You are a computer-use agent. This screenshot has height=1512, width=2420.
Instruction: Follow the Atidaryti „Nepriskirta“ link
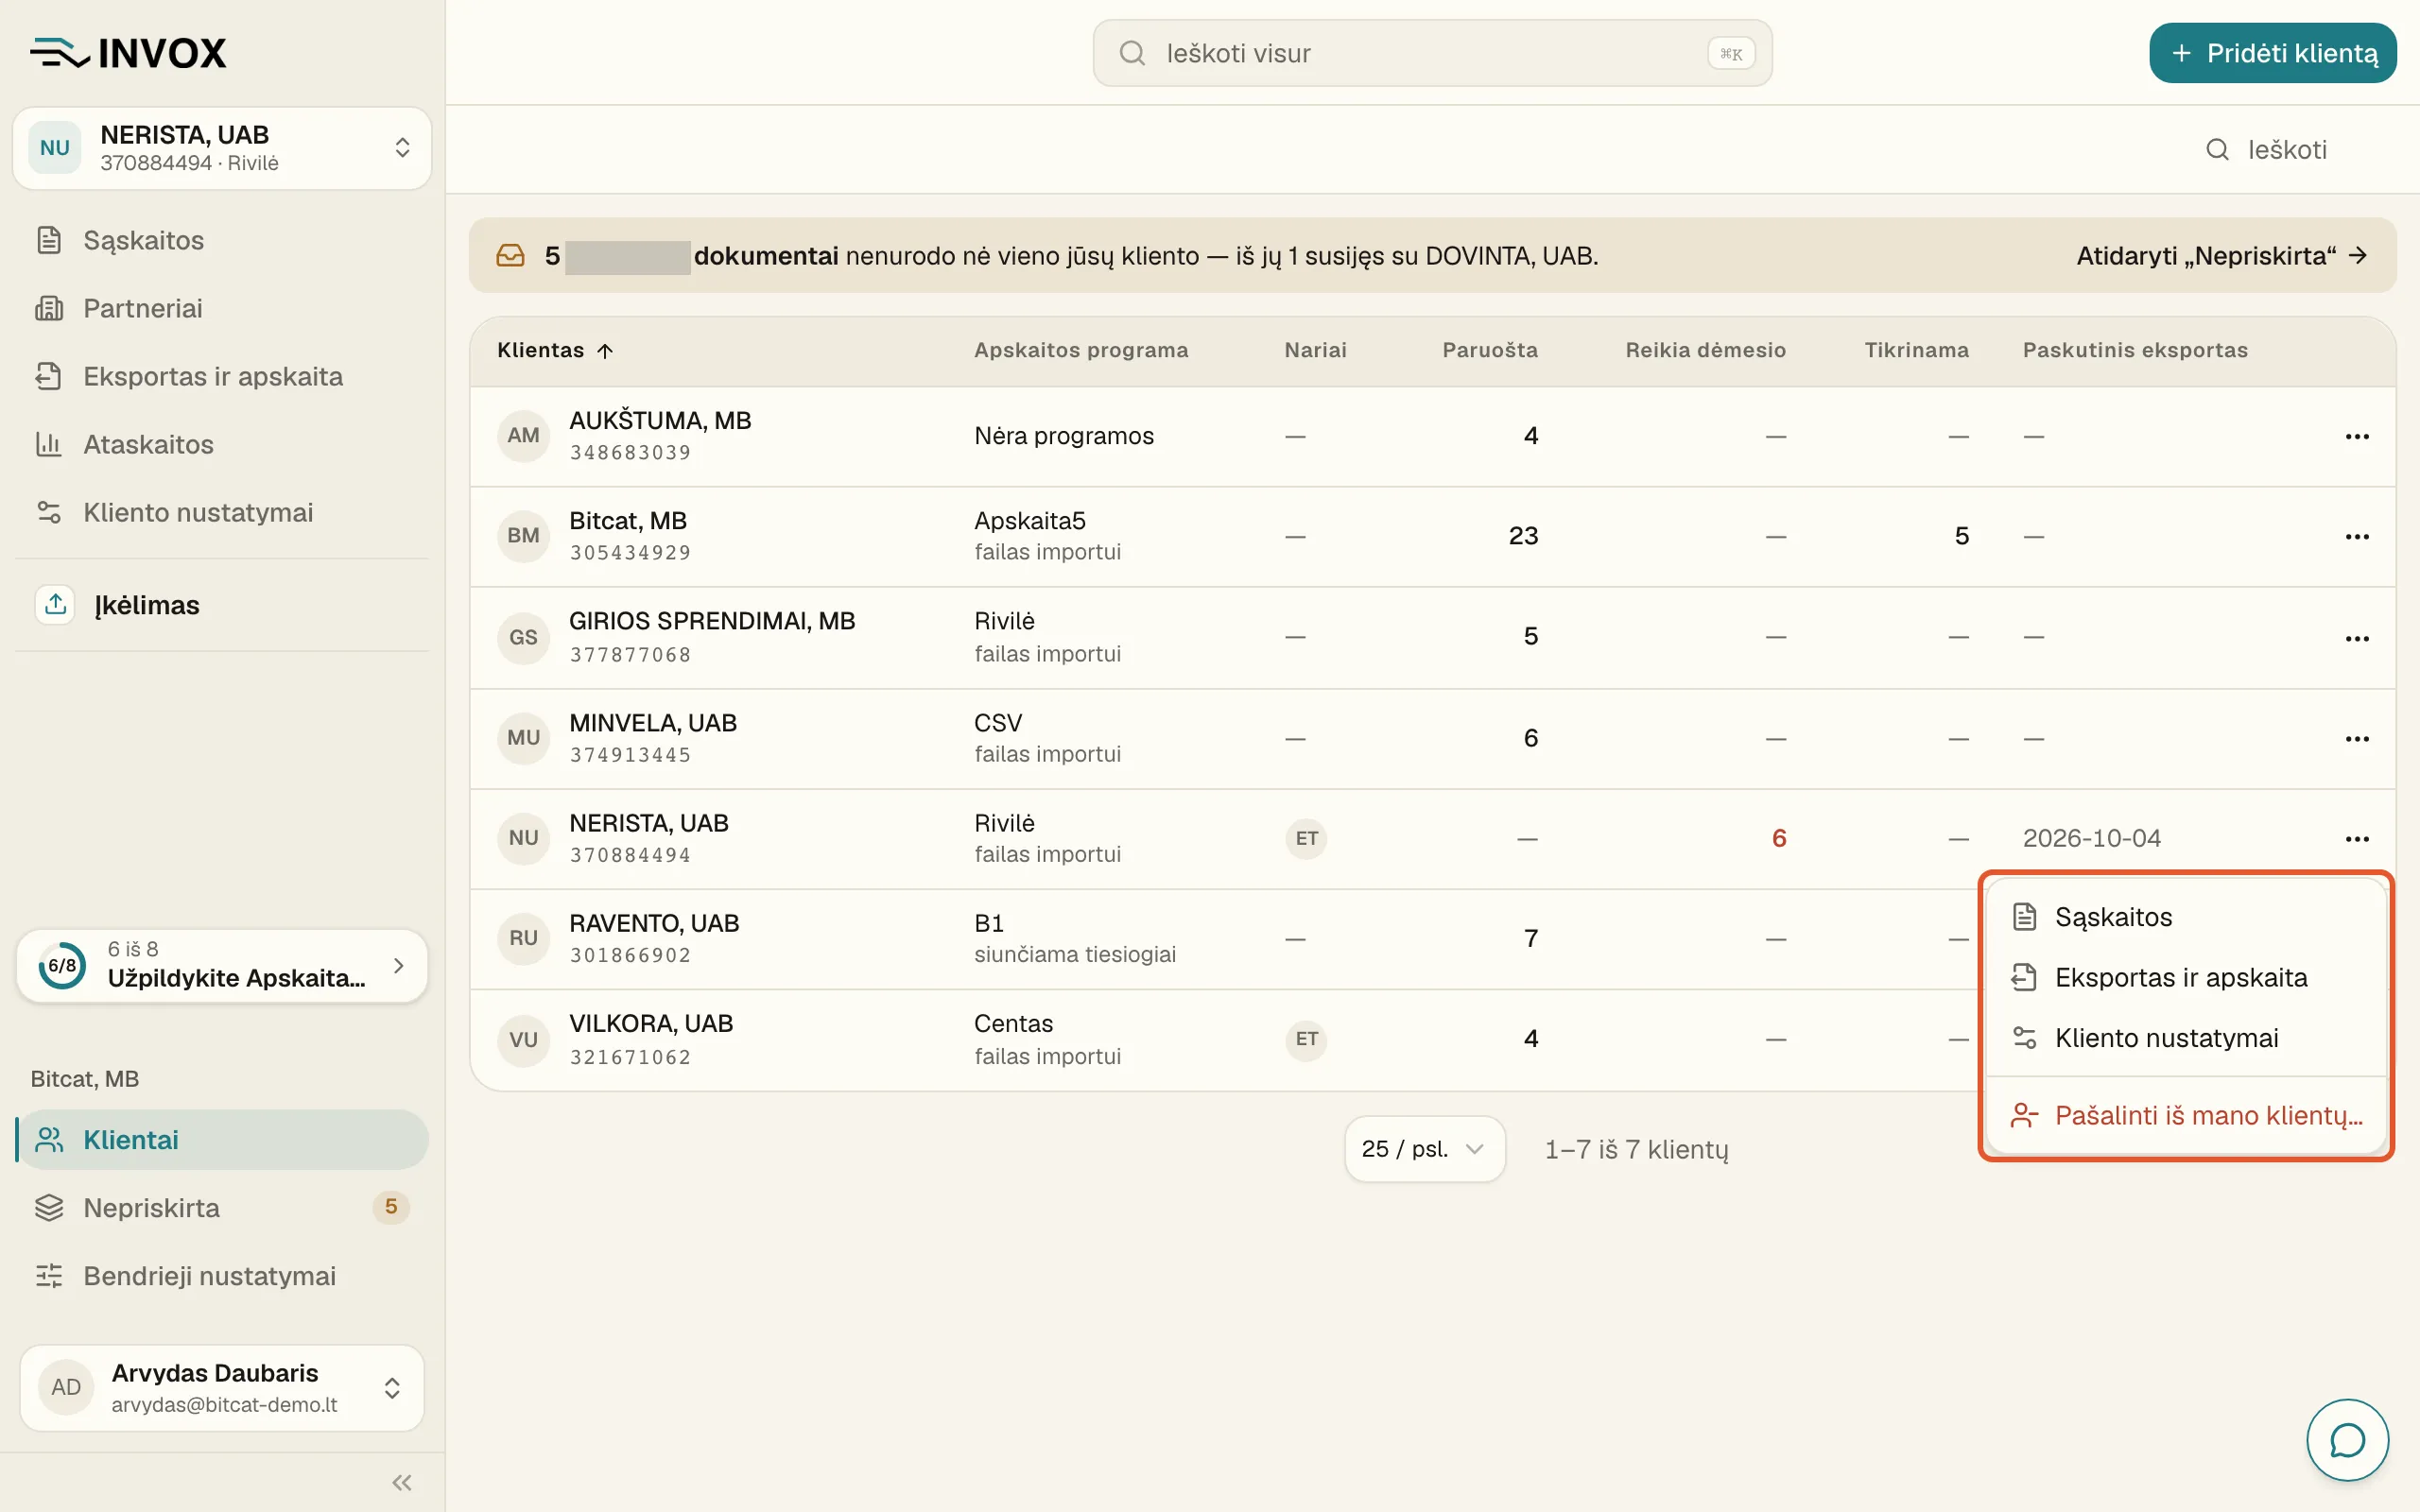[2222, 256]
